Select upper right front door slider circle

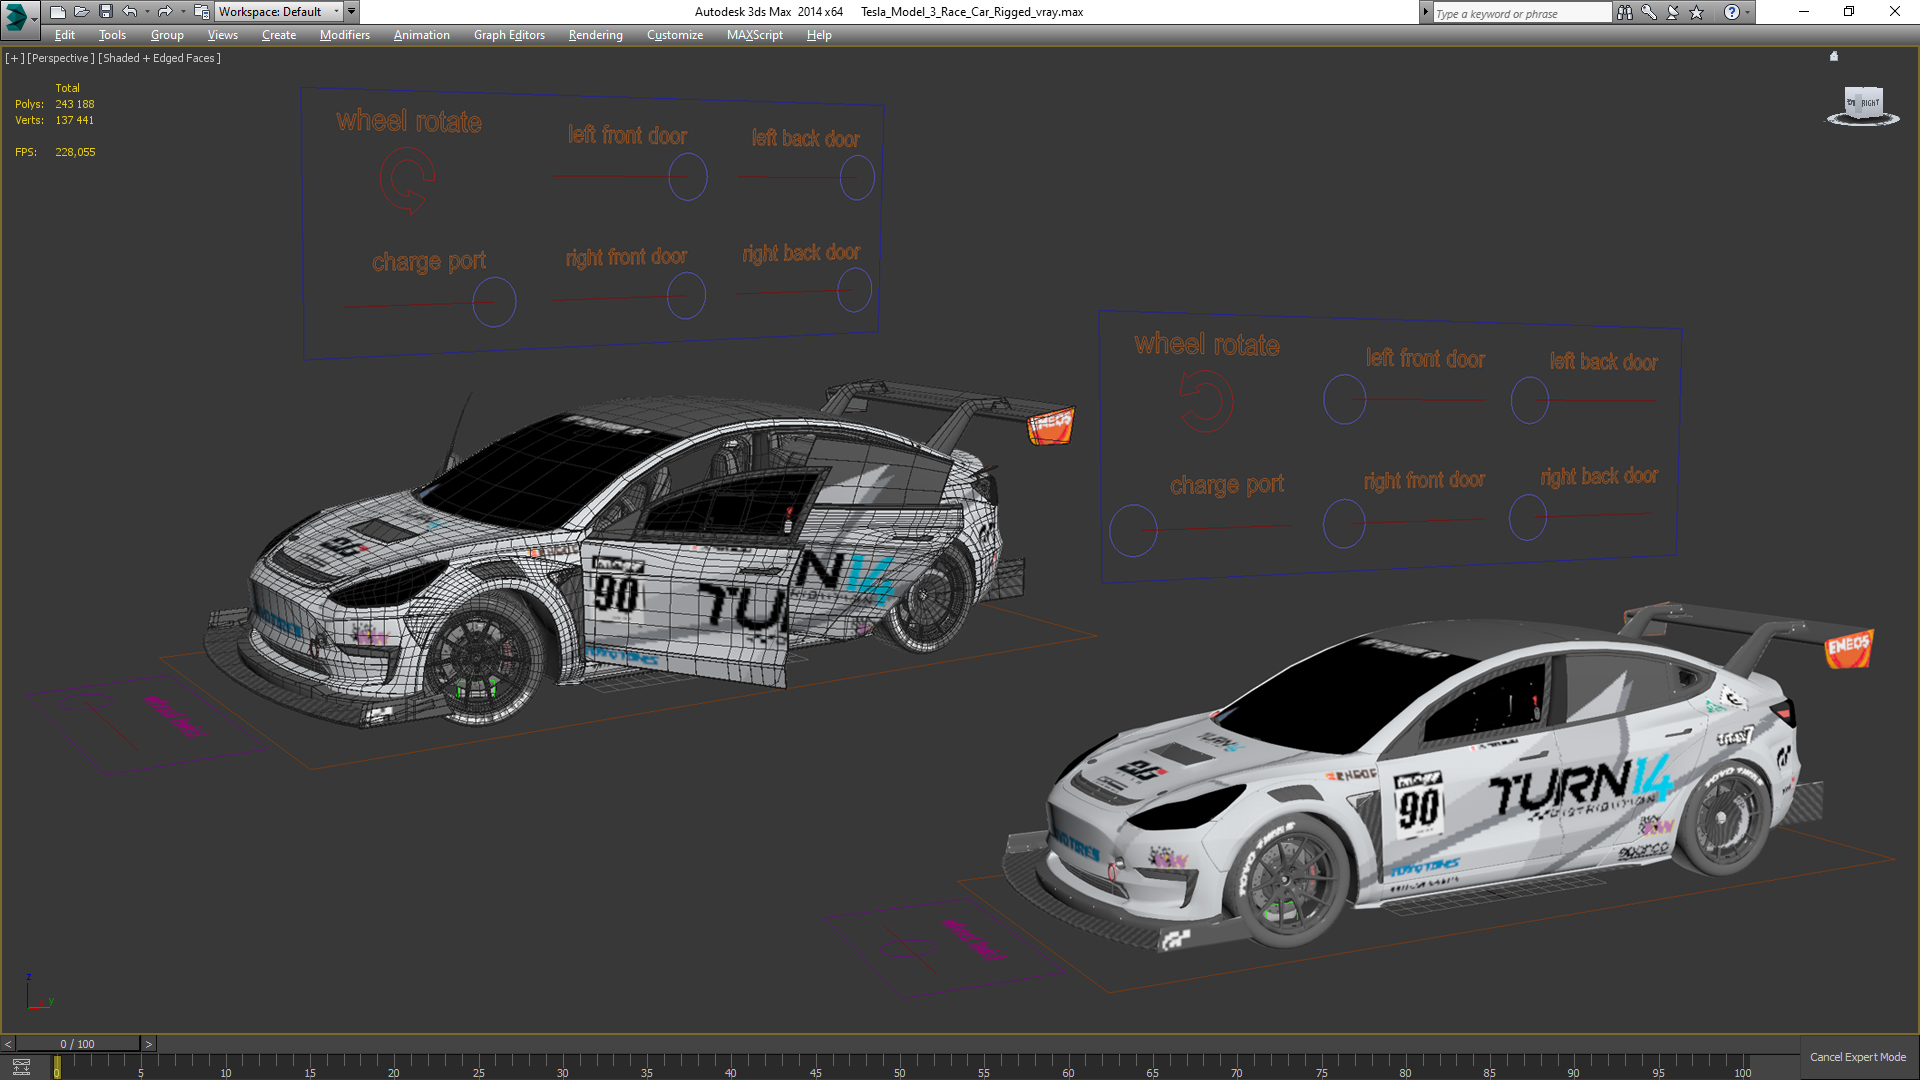[686, 296]
